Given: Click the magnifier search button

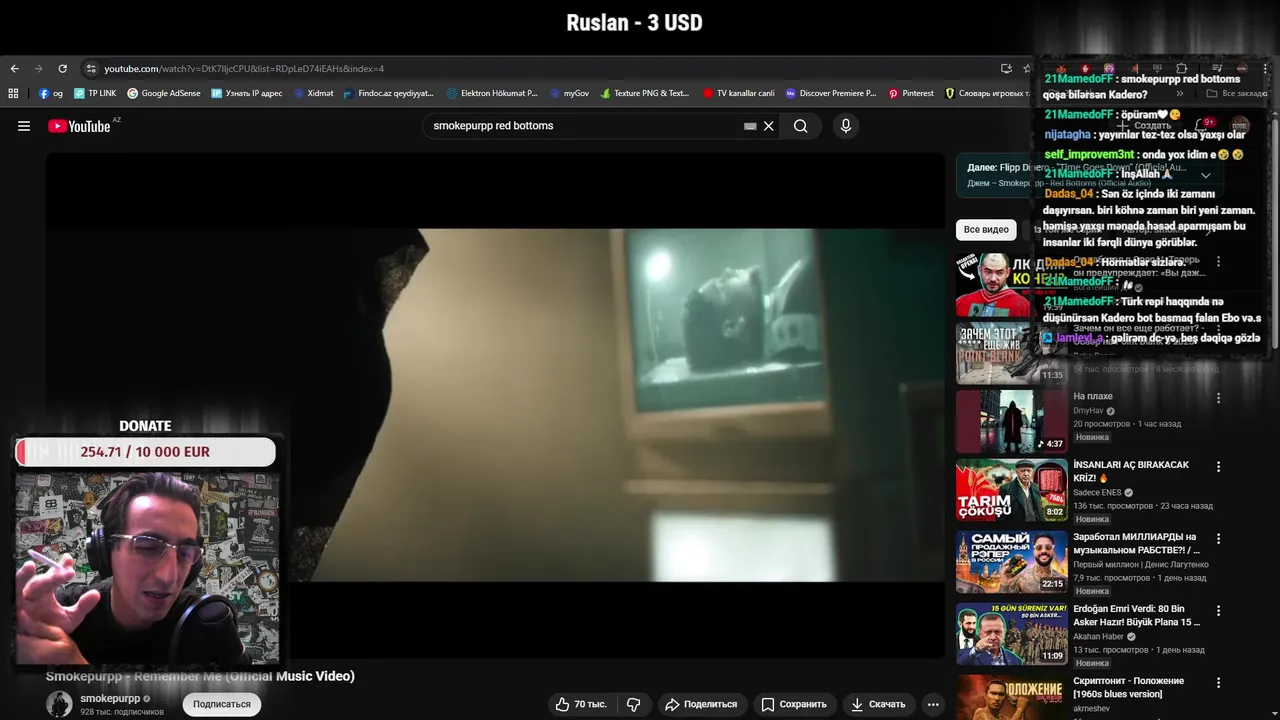Looking at the screenshot, I should click(x=801, y=126).
